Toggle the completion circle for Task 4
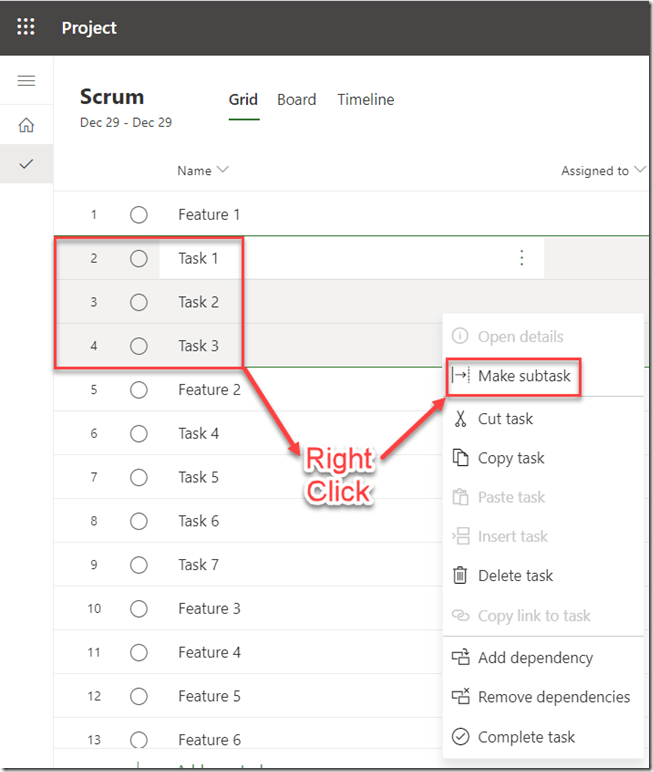This screenshot has width=653, height=772. click(x=139, y=434)
